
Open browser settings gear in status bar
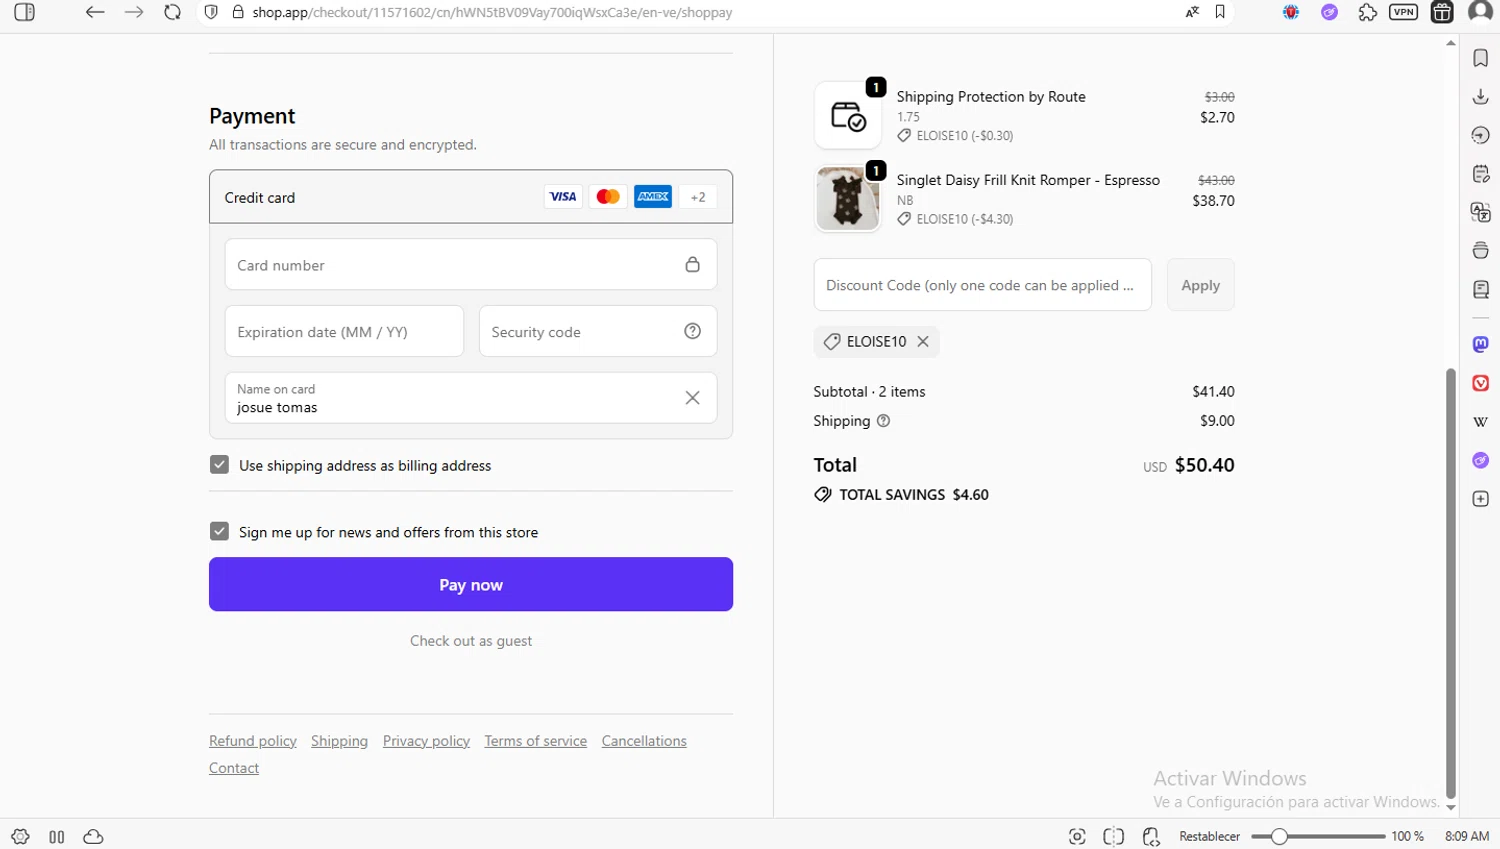coord(20,837)
